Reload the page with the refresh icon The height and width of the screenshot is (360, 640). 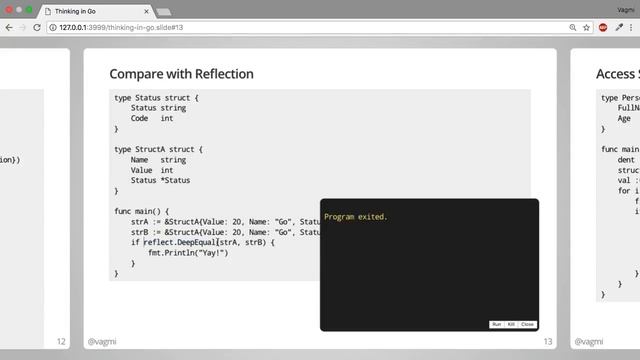pos(37,27)
